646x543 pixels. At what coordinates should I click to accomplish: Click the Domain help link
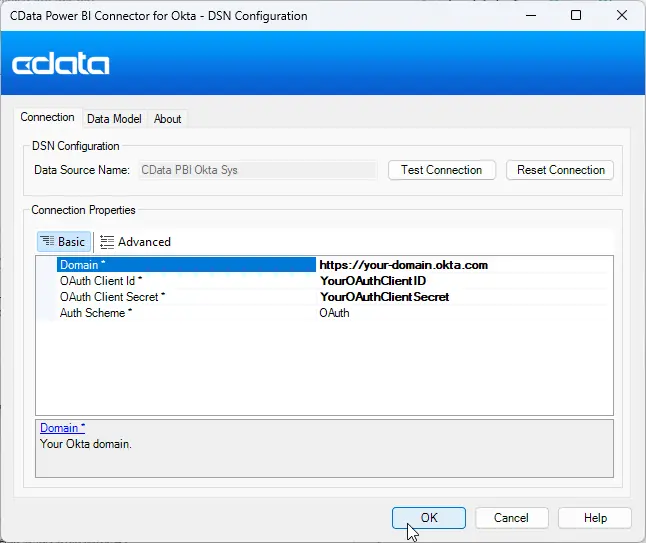(x=62, y=428)
